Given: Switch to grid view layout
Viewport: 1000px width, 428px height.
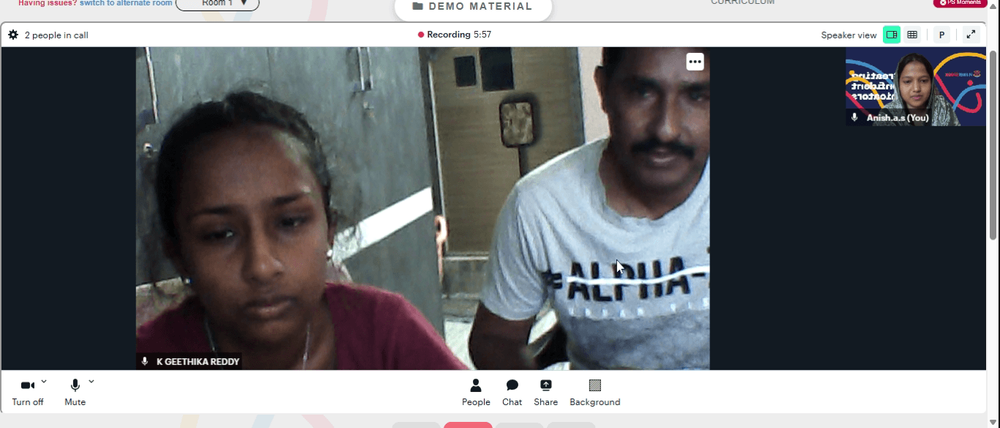Looking at the screenshot, I should (912, 35).
